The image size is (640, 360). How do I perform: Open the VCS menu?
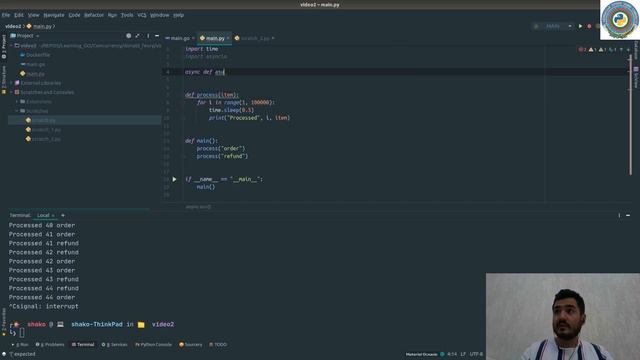coord(142,15)
